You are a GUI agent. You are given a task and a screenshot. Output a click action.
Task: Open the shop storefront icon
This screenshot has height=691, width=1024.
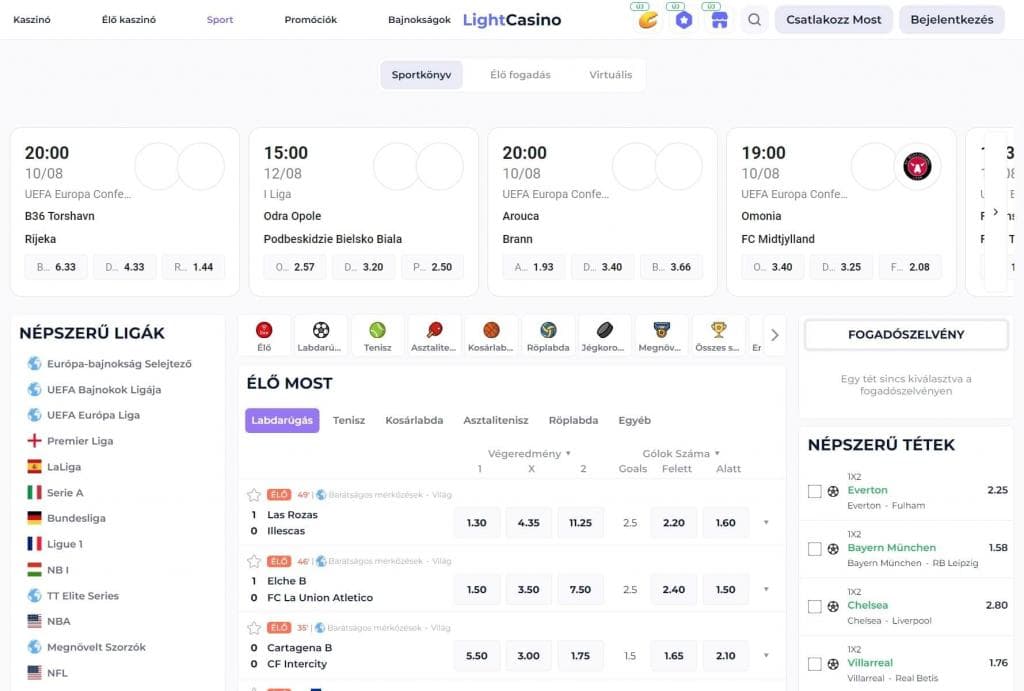[x=719, y=20]
